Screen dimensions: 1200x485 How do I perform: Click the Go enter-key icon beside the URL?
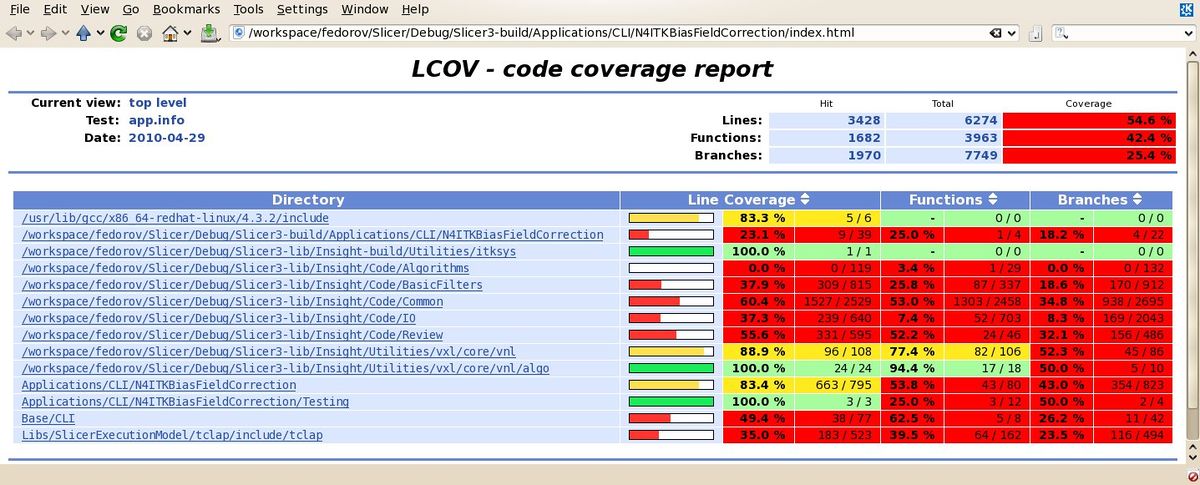point(1035,33)
